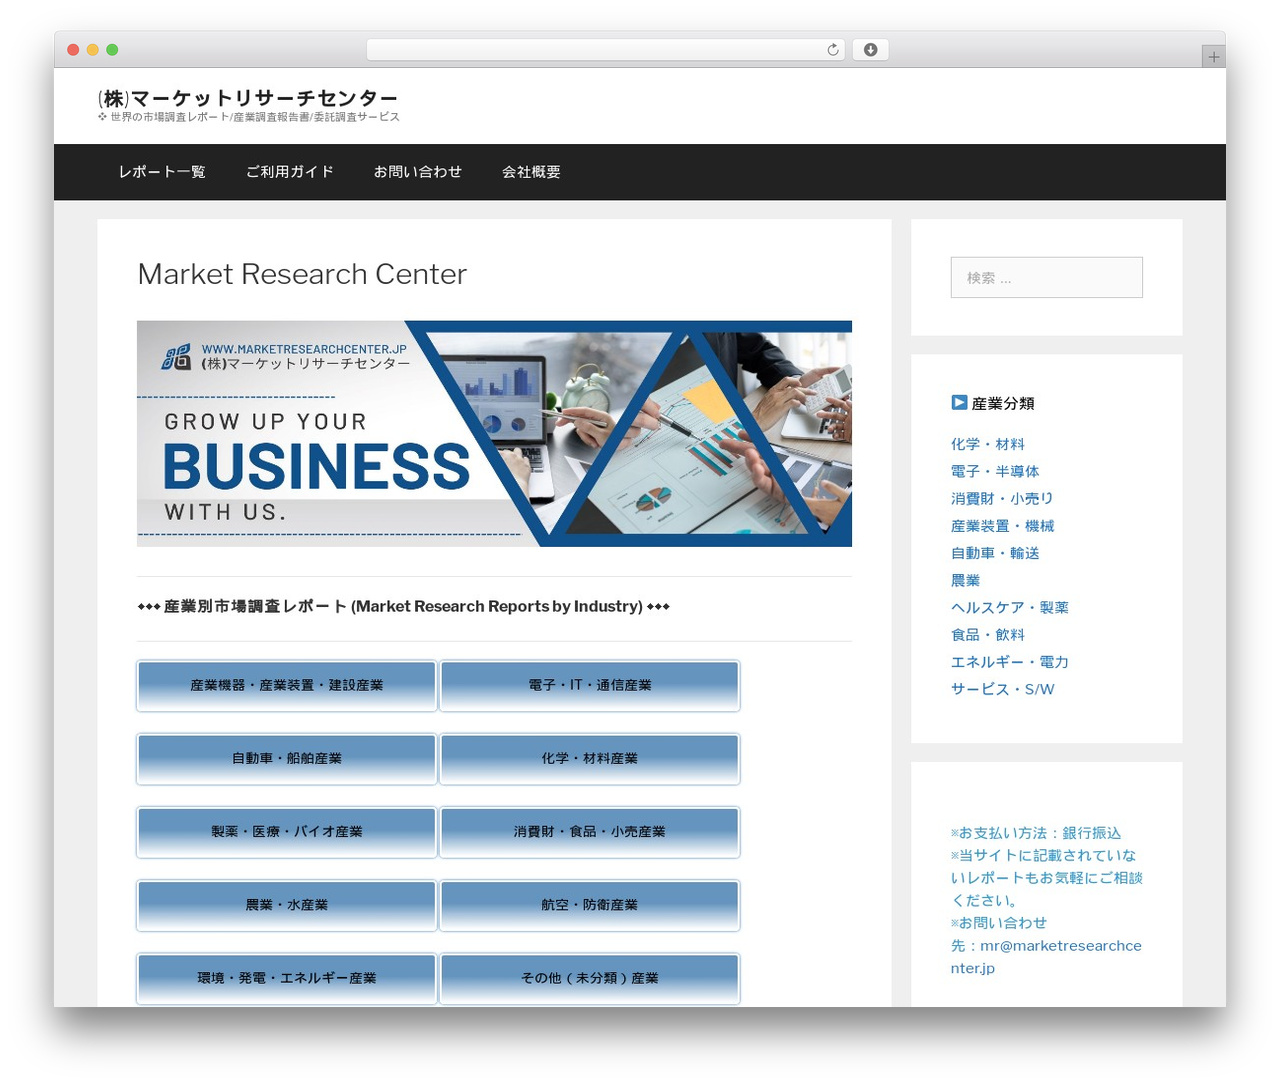Open the 化学・材料 sidebar link
Image resolution: width=1280 pixels, height=1084 pixels.
[x=988, y=444]
